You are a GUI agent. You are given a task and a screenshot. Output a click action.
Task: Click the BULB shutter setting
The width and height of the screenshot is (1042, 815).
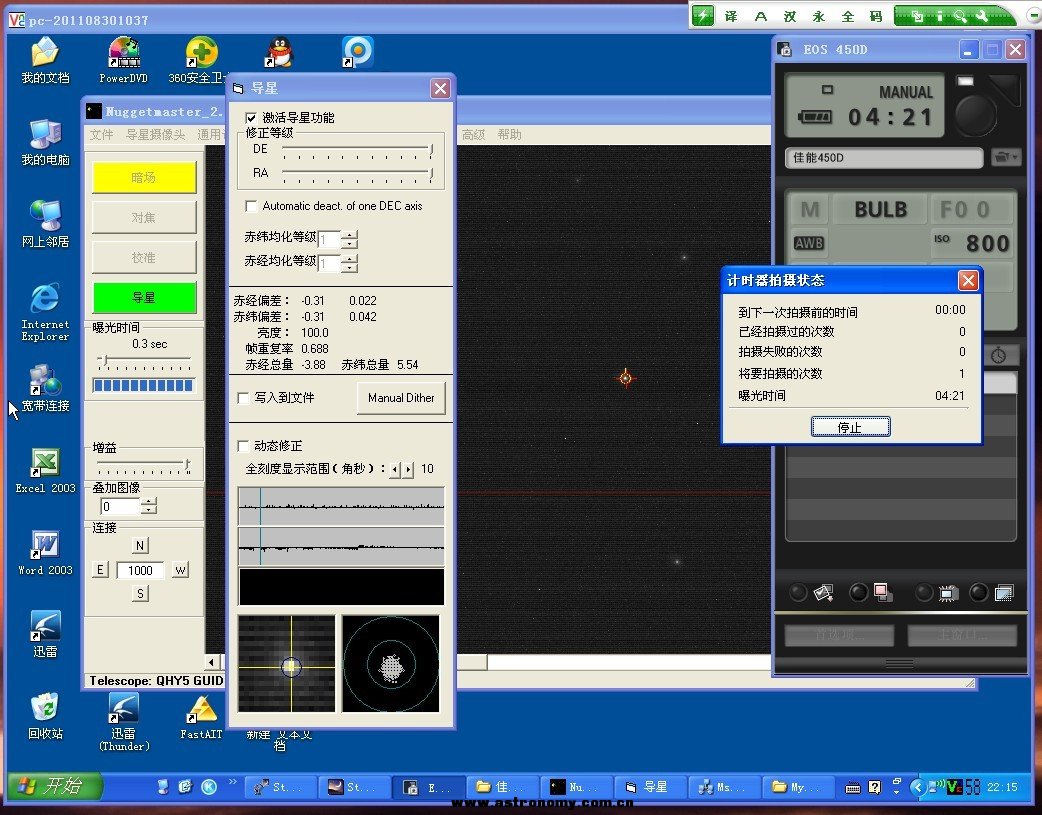pos(881,209)
